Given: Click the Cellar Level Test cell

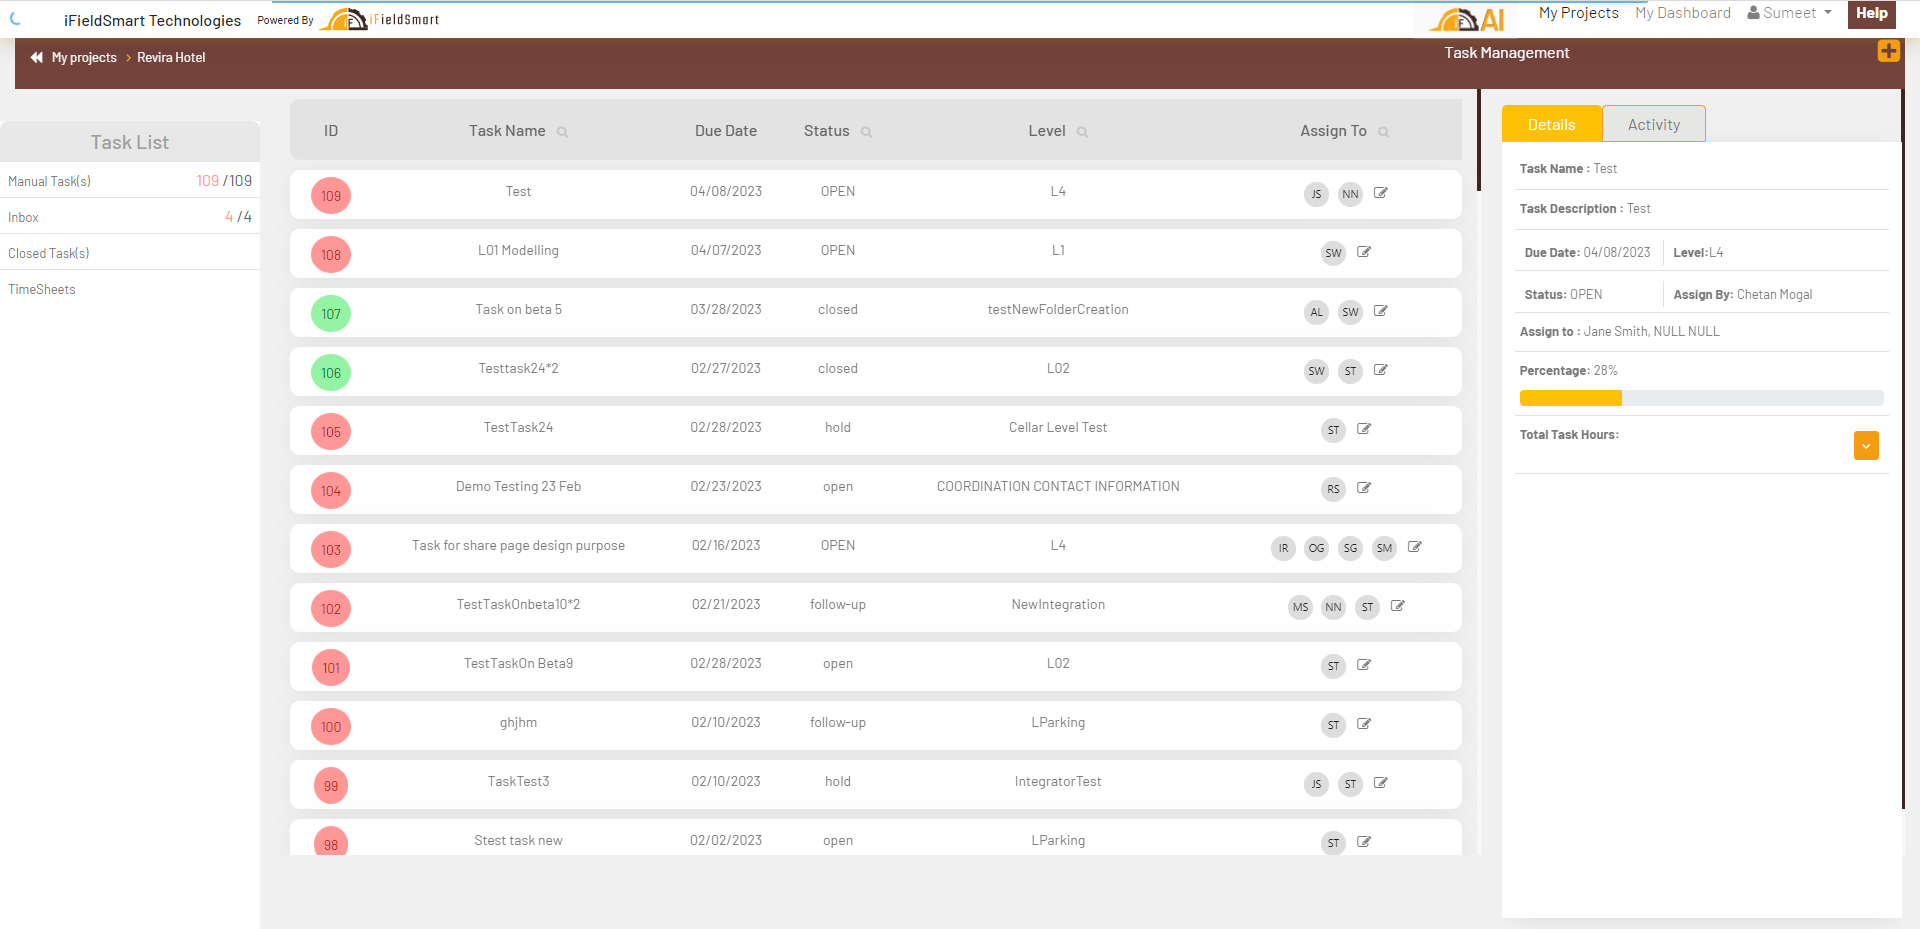Looking at the screenshot, I should coord(1058,428).
